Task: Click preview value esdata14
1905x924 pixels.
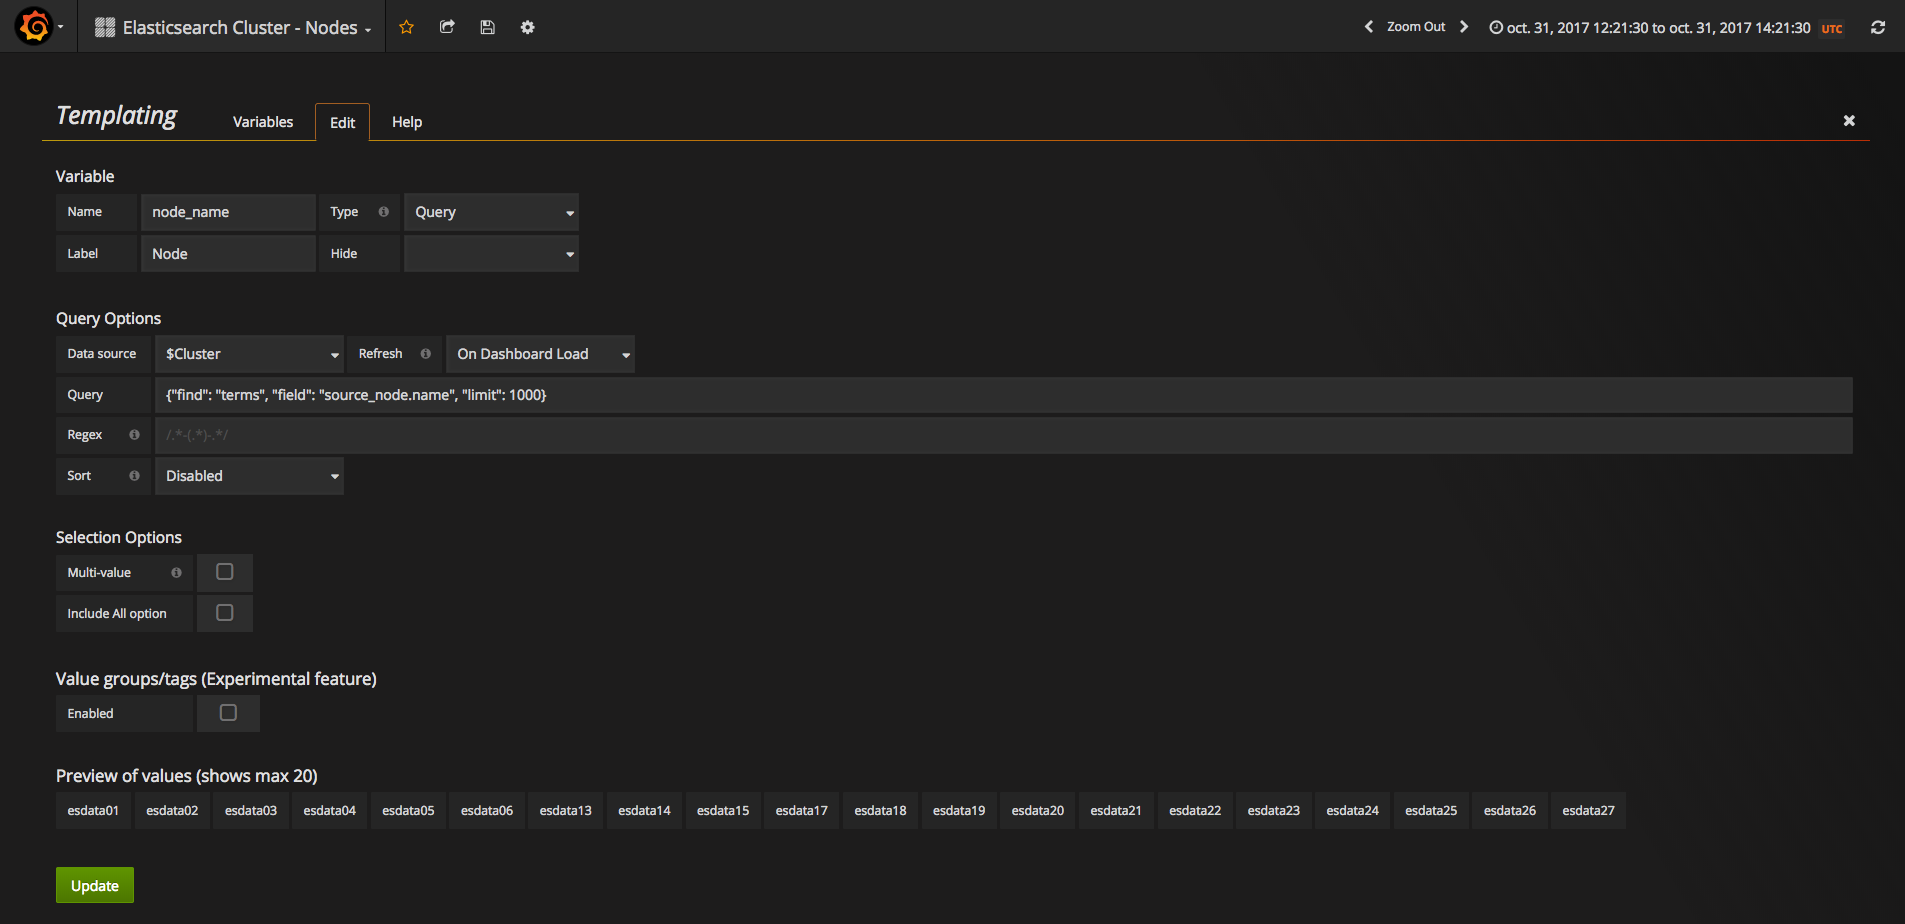Action: pos(644,811)
